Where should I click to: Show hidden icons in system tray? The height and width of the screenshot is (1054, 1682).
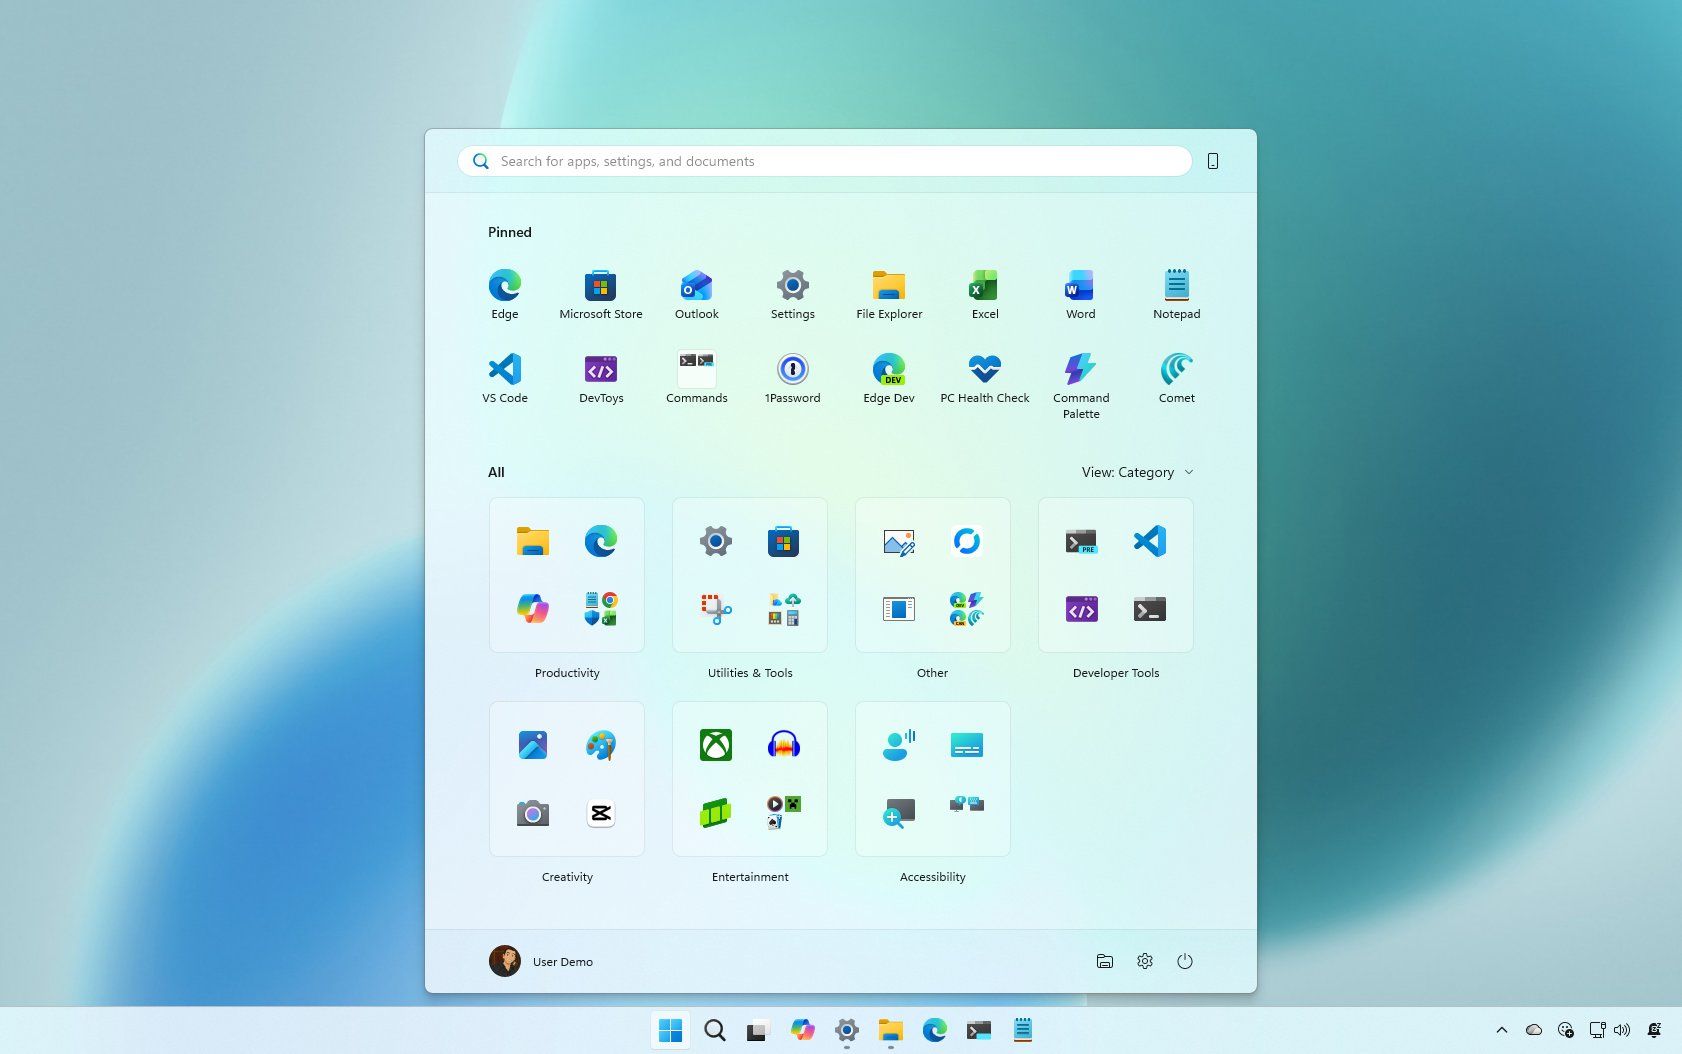click(1501, 1030)
